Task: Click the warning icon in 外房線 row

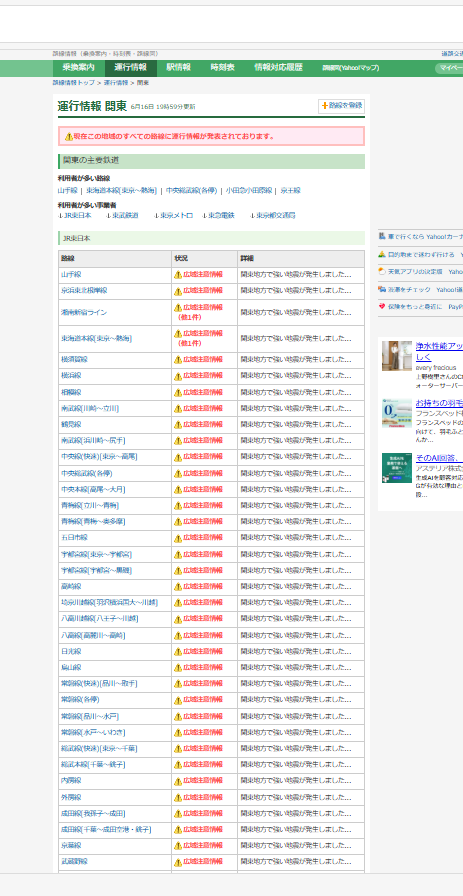Action: click(178, 798)
